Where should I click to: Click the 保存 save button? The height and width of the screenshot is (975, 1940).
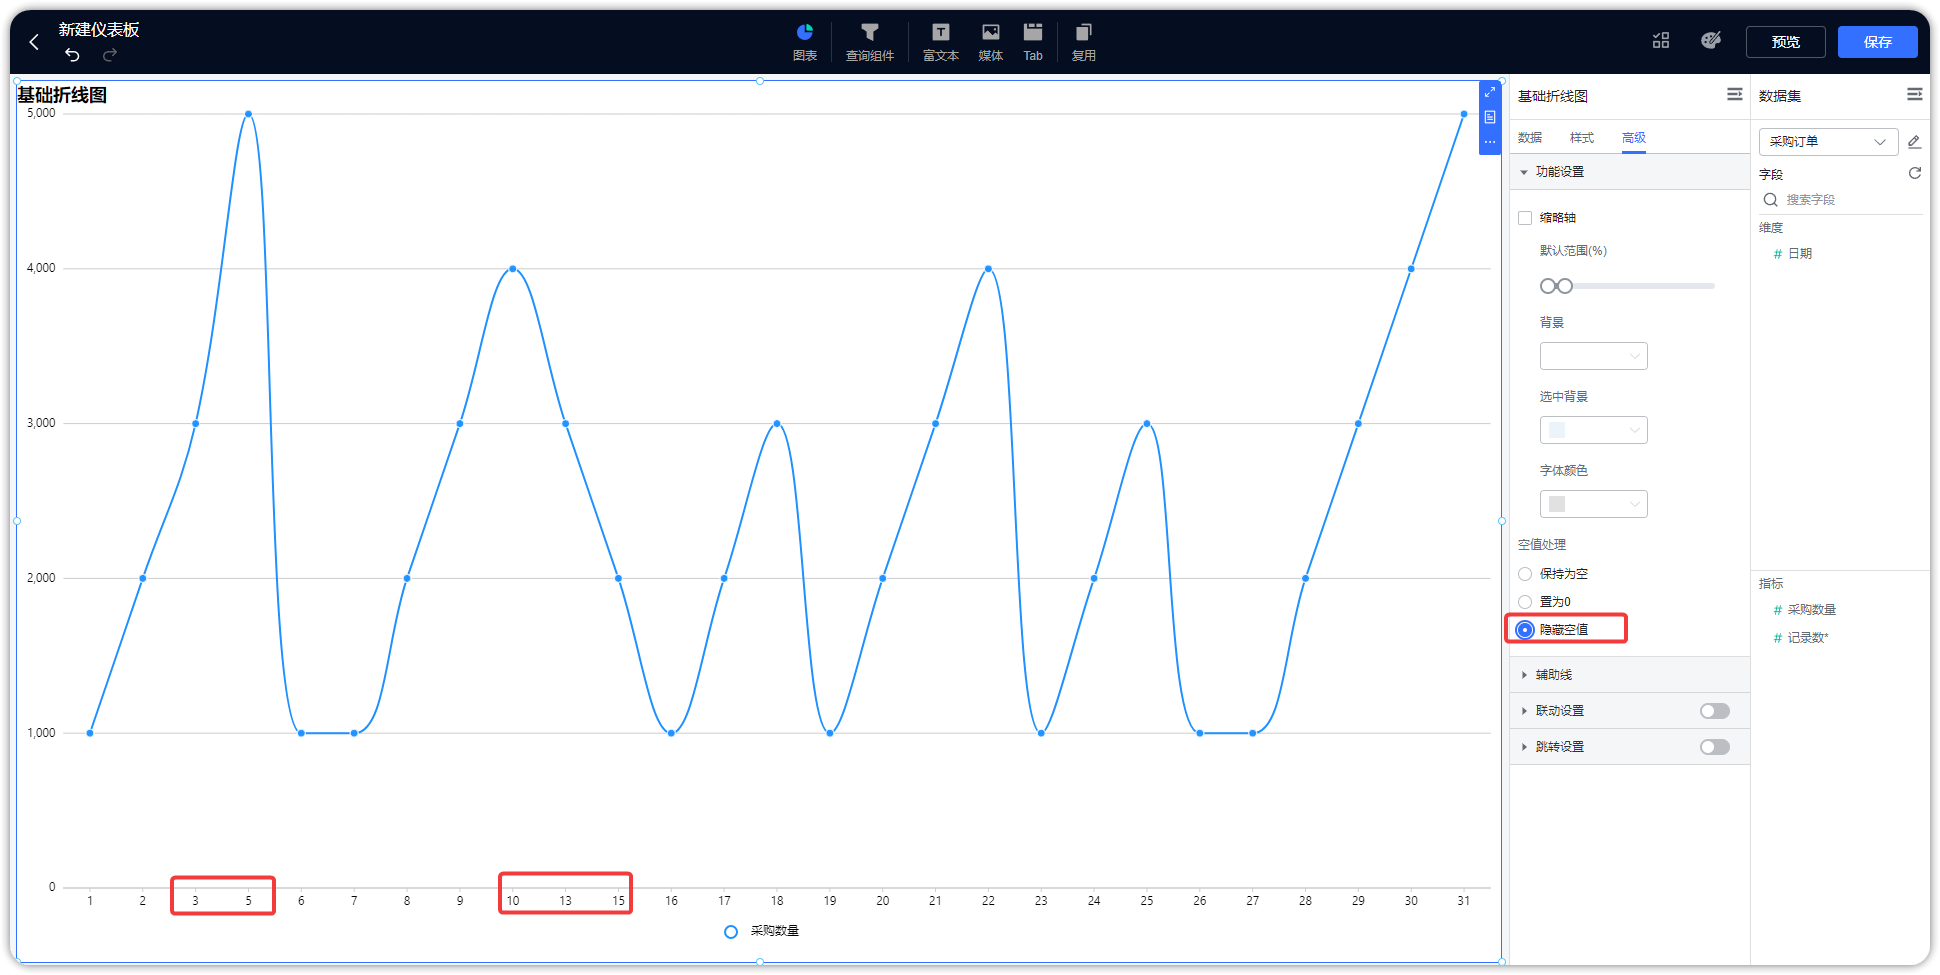pos(1877,42)
